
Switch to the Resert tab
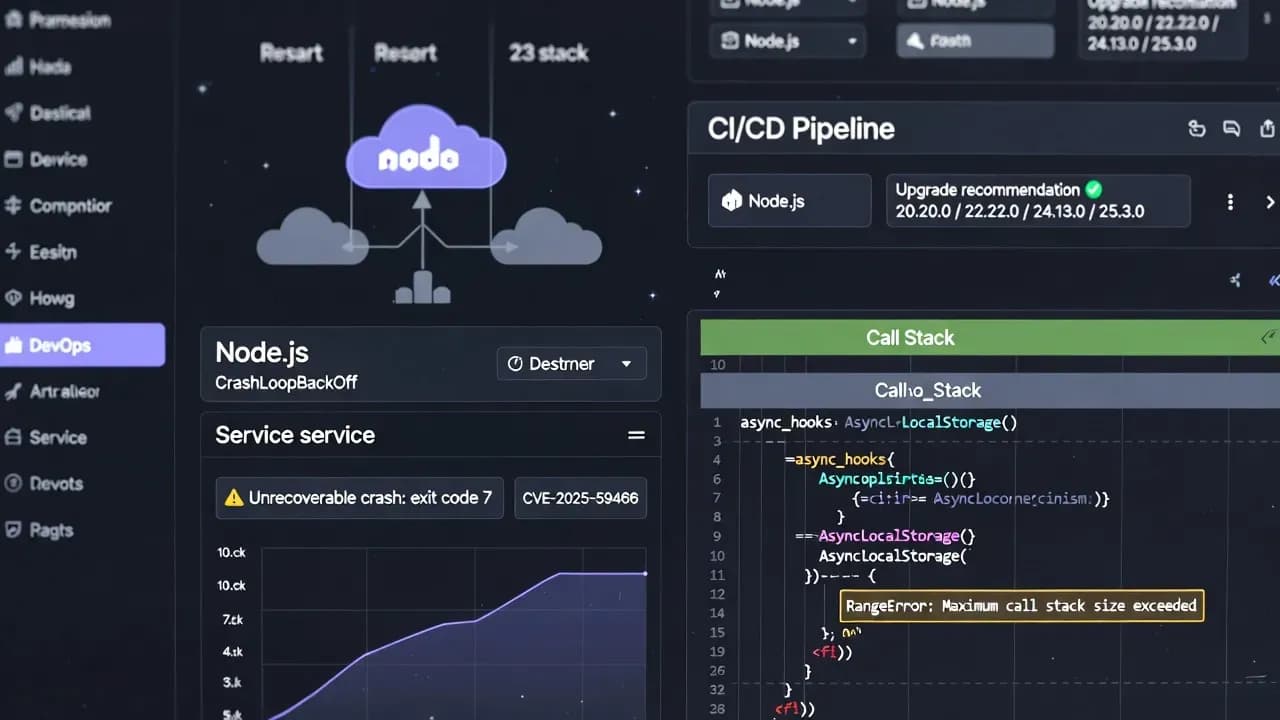(x=404, y=53)
